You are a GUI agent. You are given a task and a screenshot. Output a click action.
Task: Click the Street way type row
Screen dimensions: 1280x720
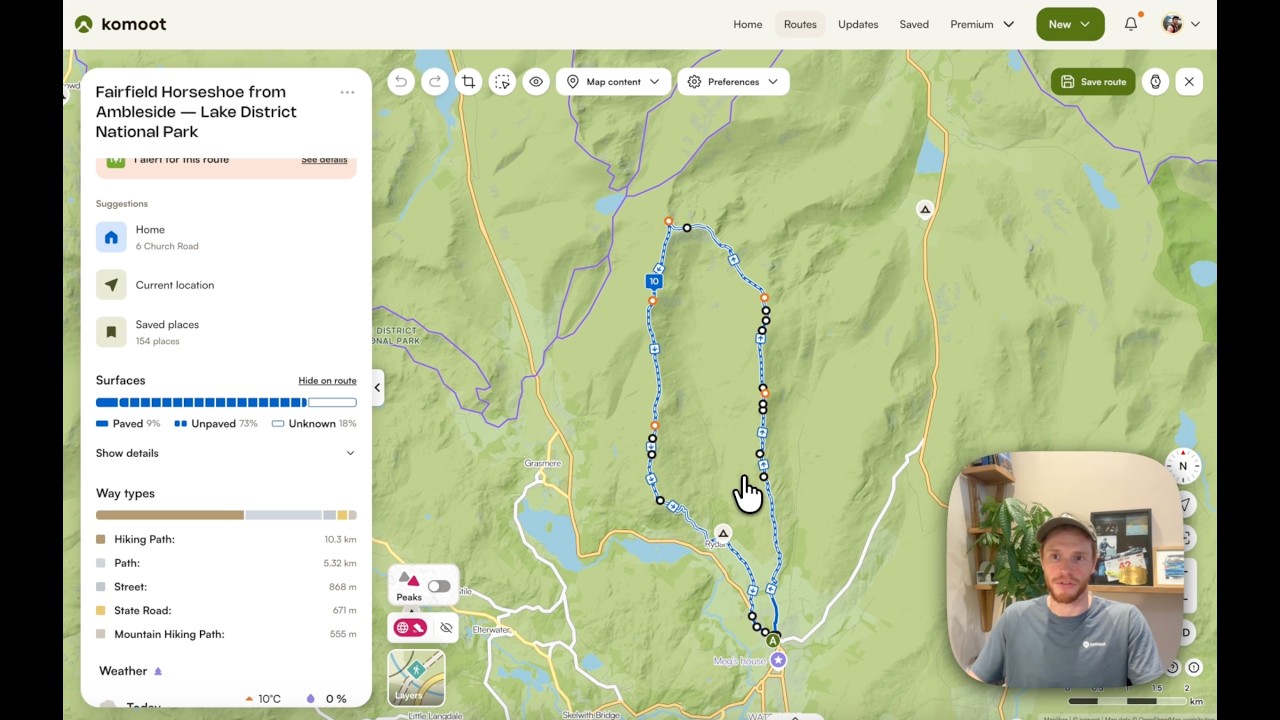(x=226, y=587)
